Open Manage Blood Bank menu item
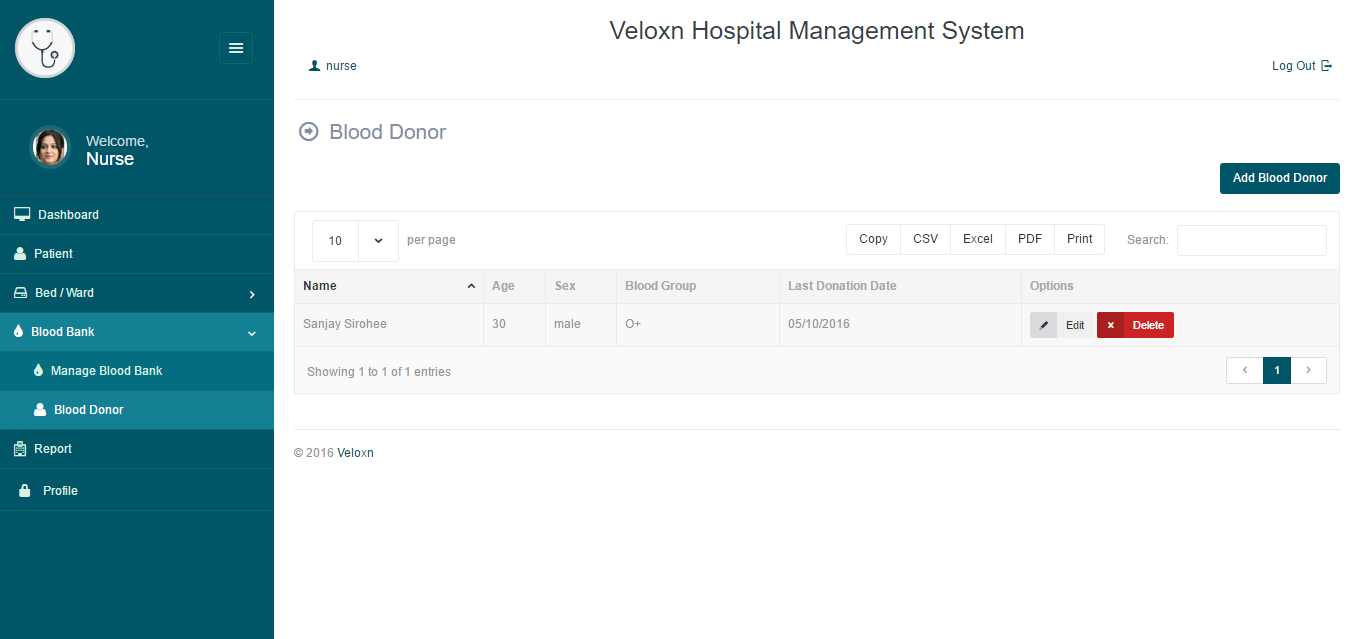 pyautogui.click(x=106, y=371)
